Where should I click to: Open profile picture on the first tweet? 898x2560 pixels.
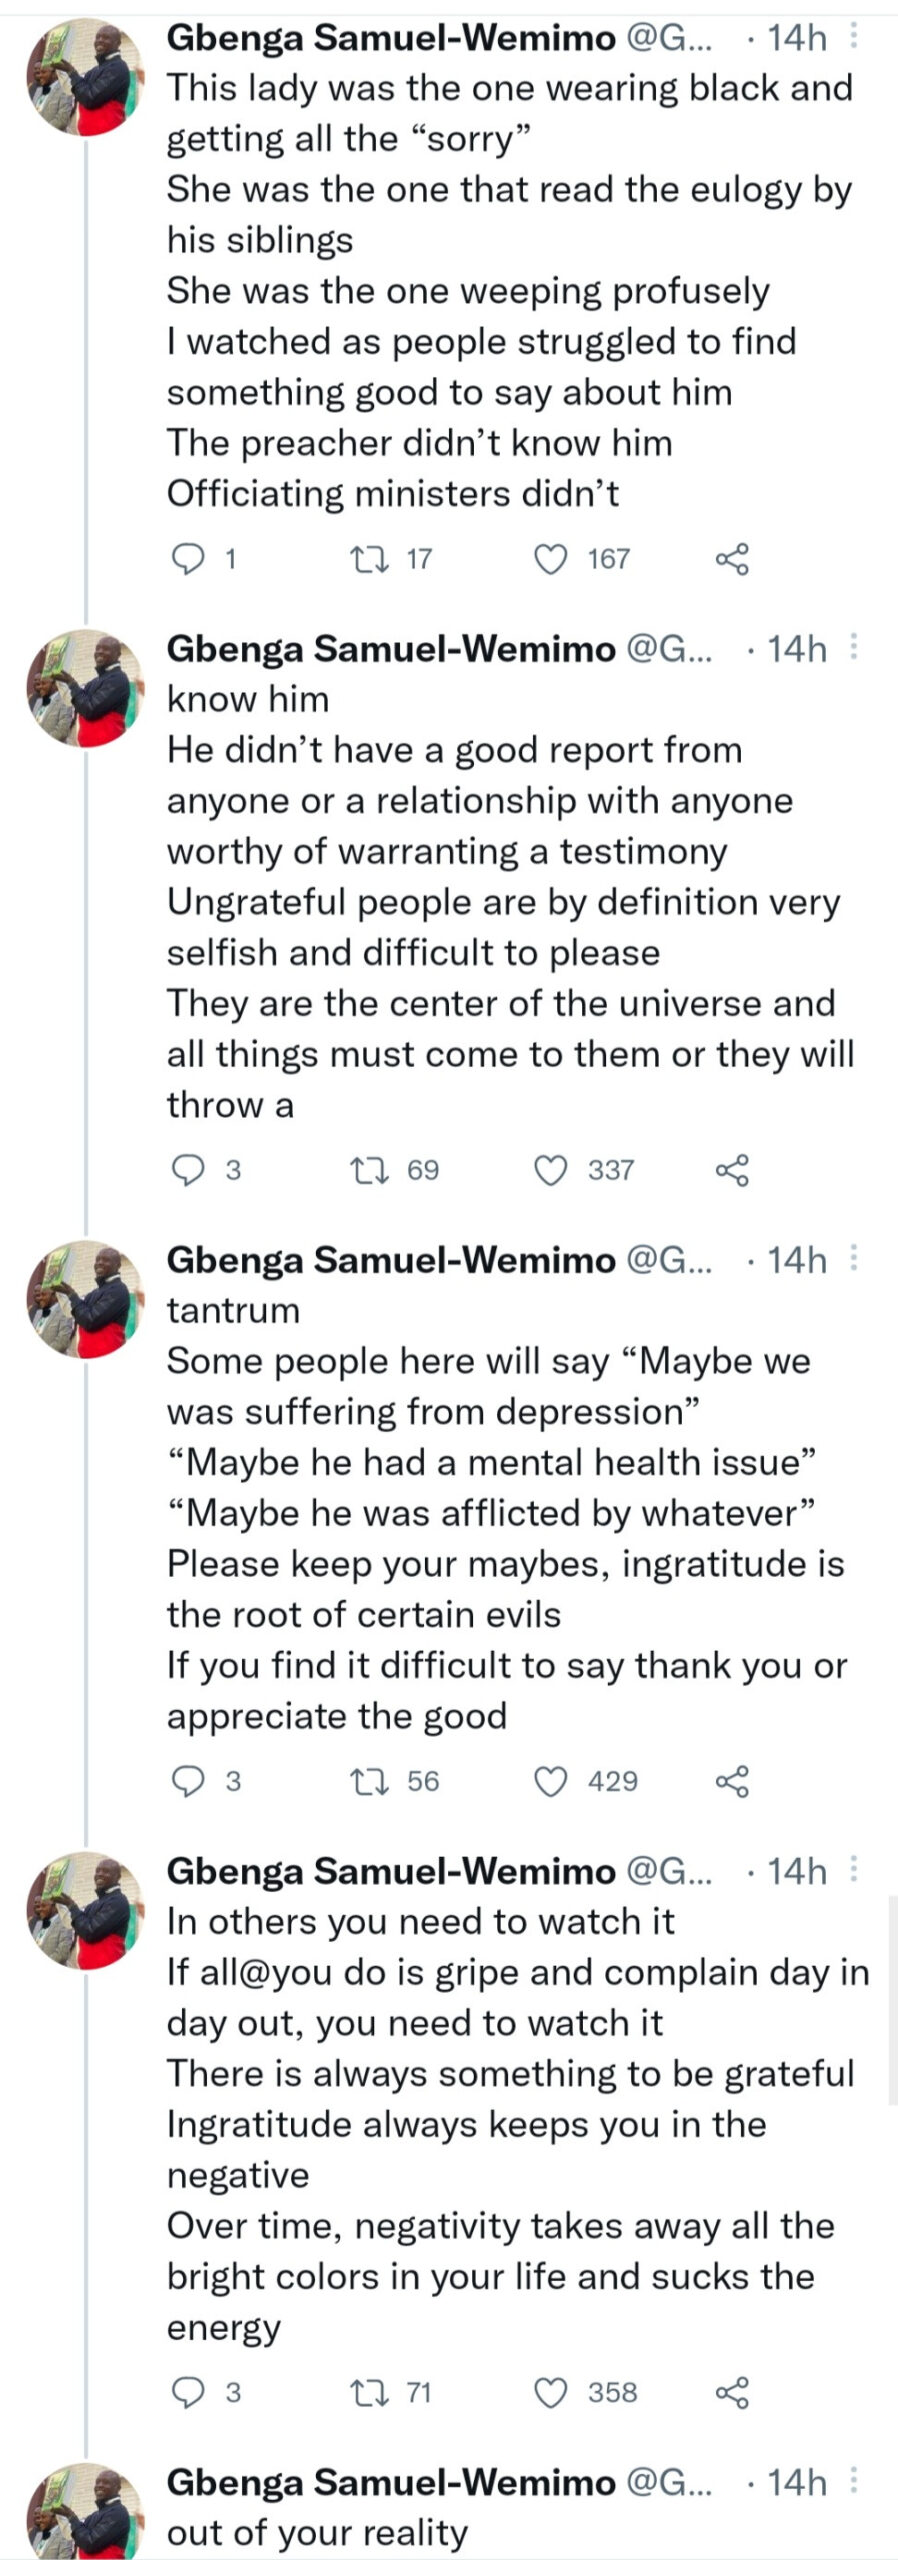(x=85, y=77)
